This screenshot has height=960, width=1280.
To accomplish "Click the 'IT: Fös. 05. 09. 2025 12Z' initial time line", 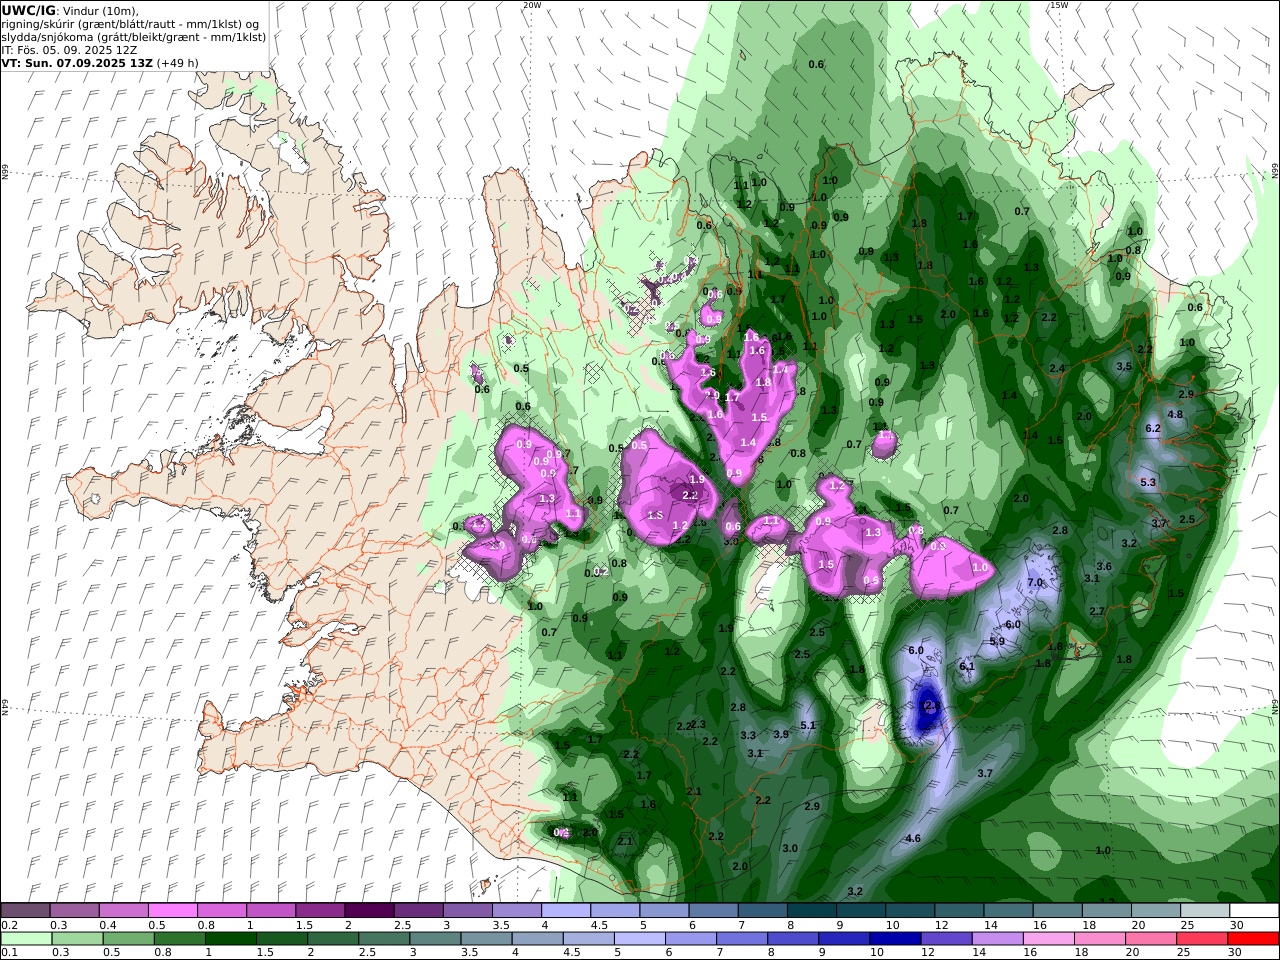I will tap(69, 49).
